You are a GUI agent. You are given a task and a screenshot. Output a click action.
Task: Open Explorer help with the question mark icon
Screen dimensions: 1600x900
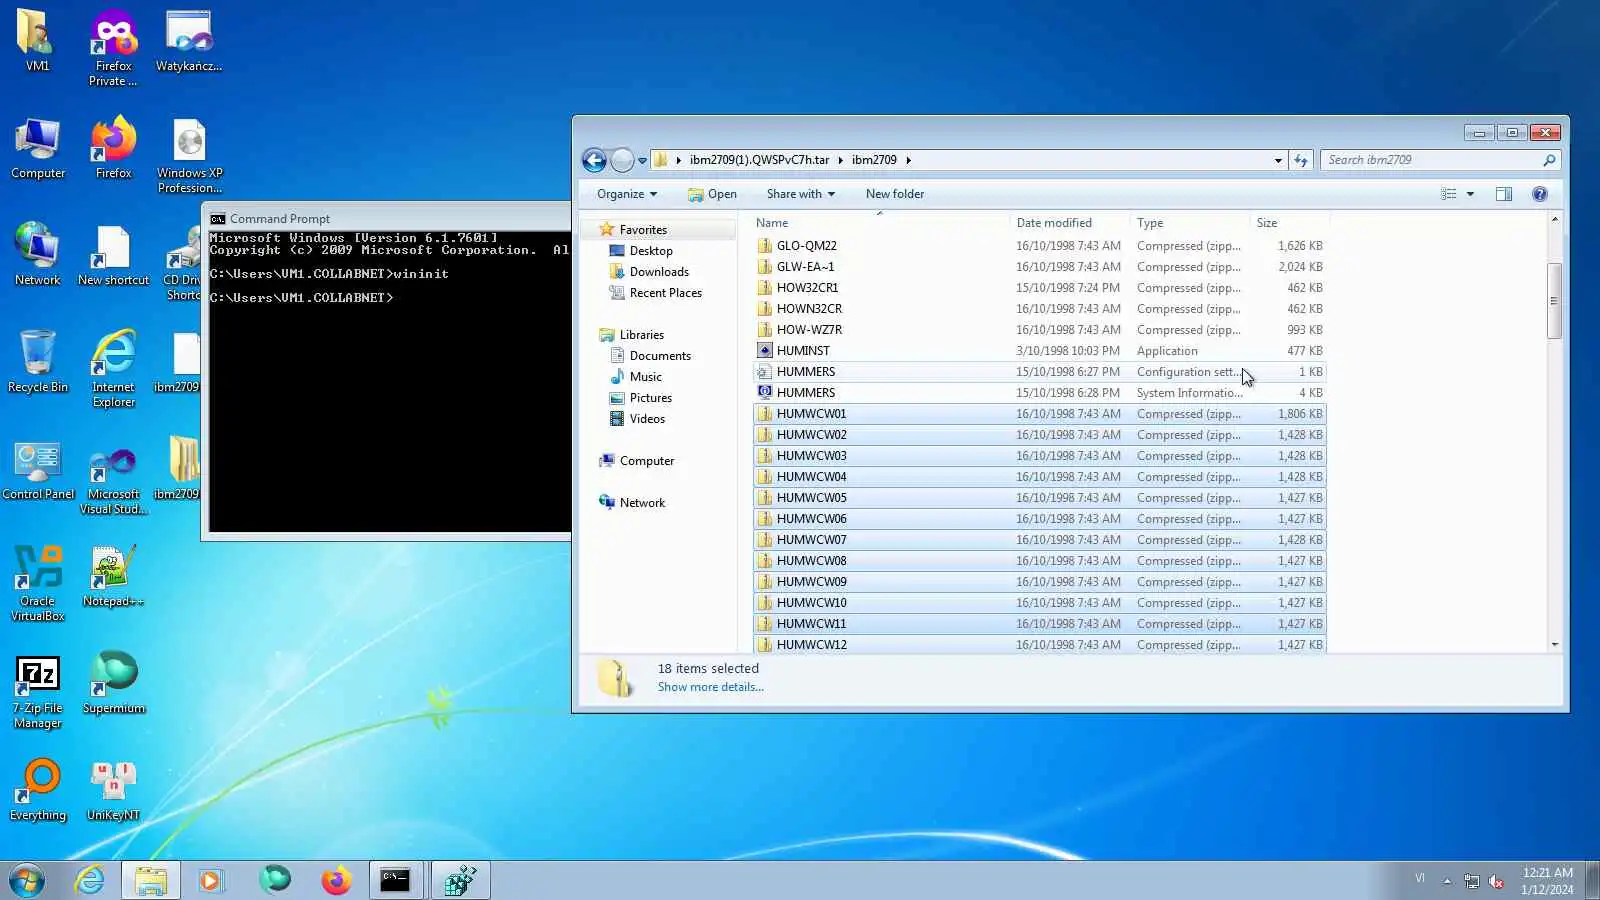1540,194
